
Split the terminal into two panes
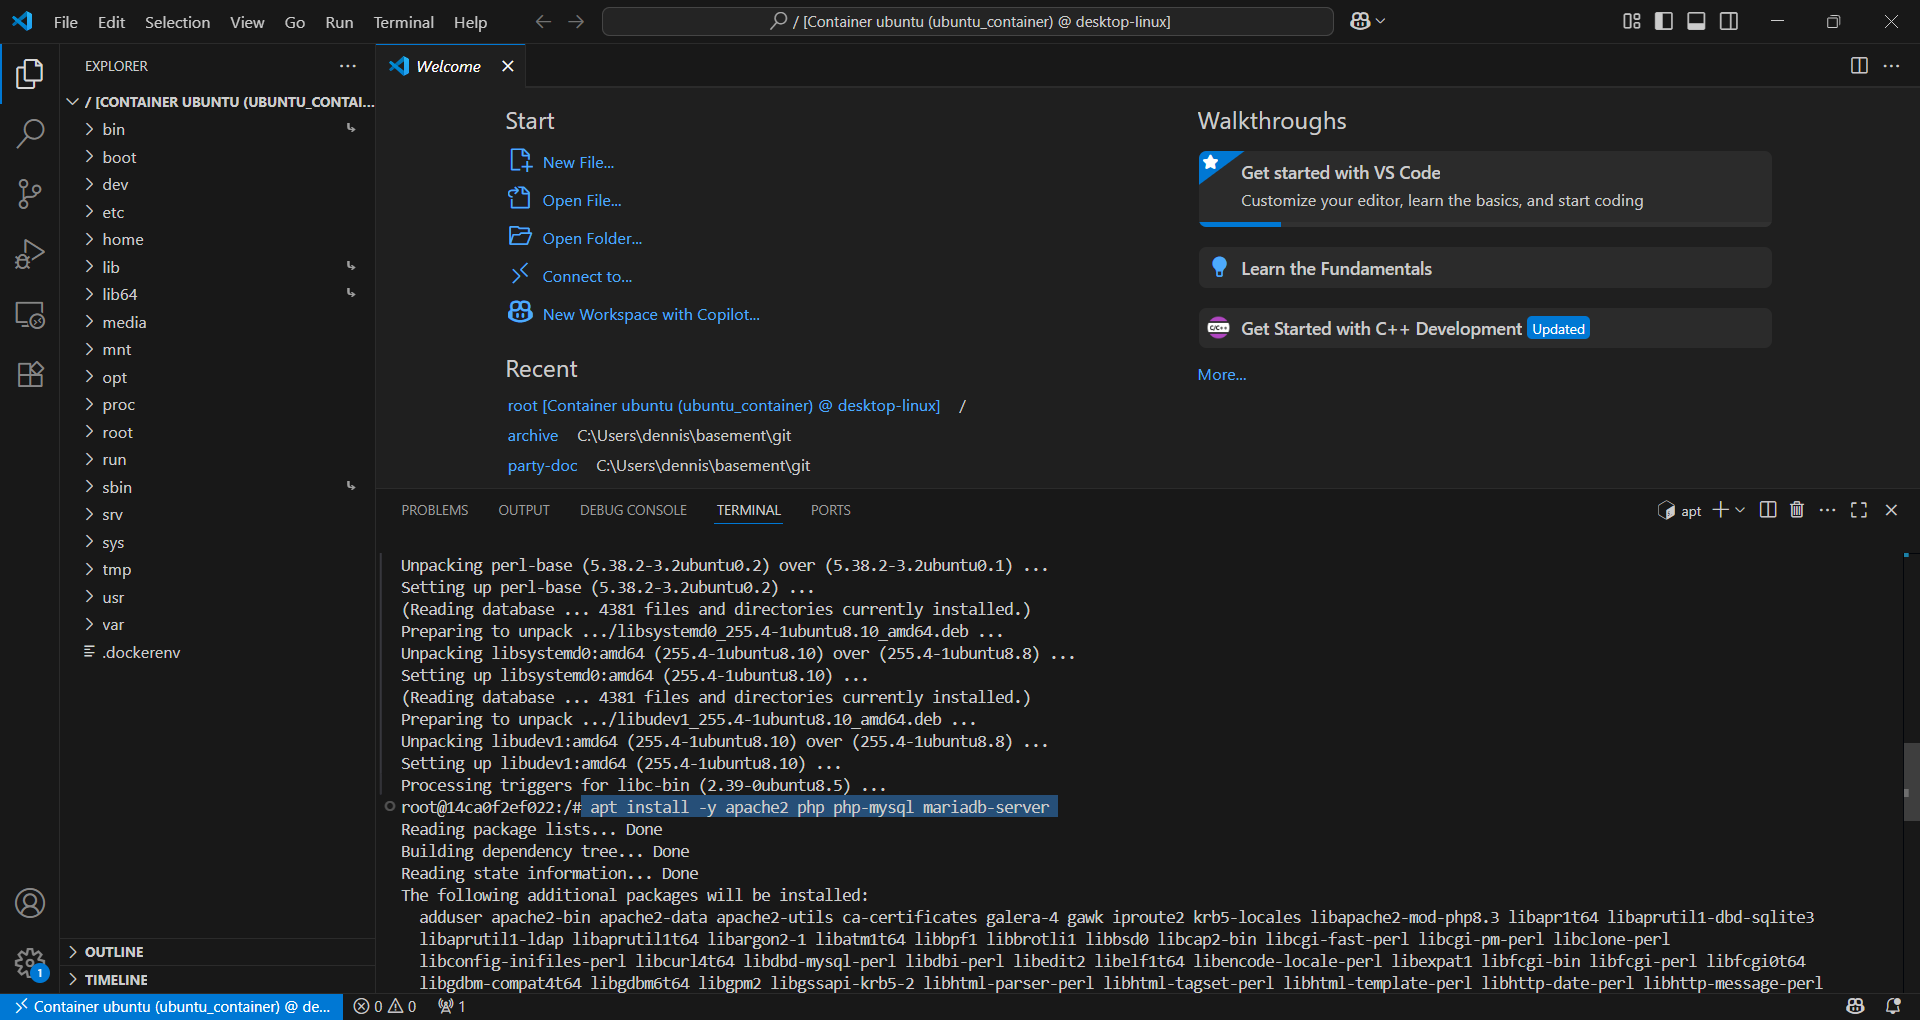[x=1767, y=510]
